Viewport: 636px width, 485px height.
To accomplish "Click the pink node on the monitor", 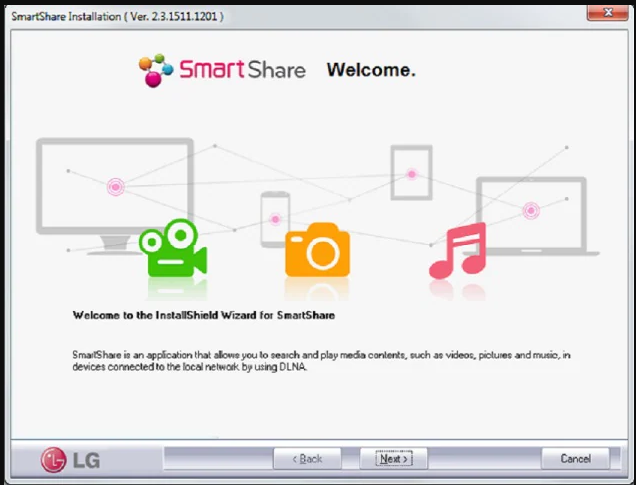I will click(116, 186).
